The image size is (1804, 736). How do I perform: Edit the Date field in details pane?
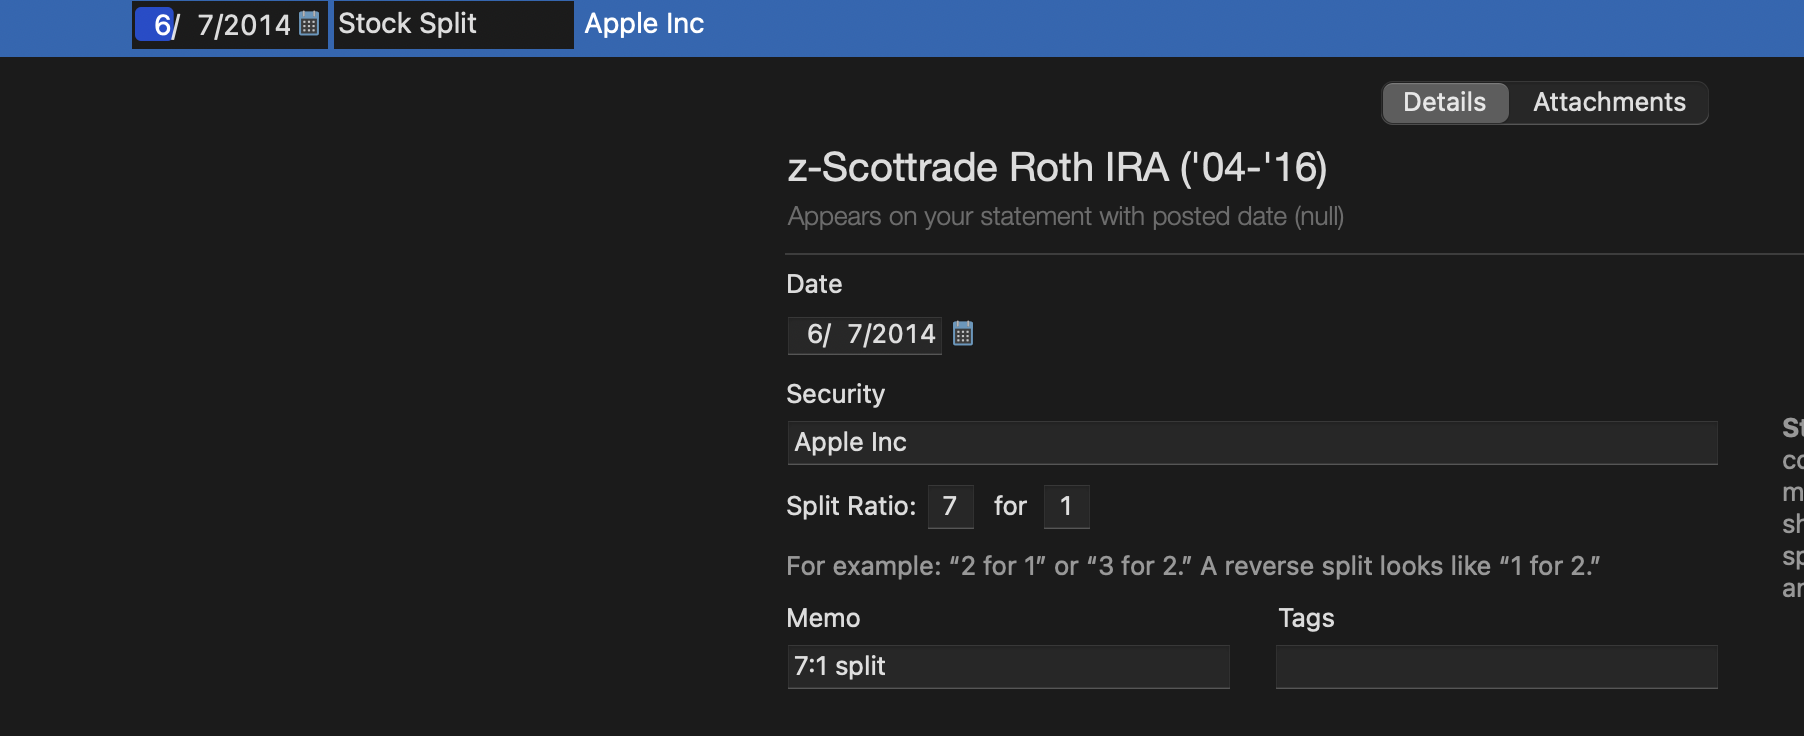click(x=866, y=335)
